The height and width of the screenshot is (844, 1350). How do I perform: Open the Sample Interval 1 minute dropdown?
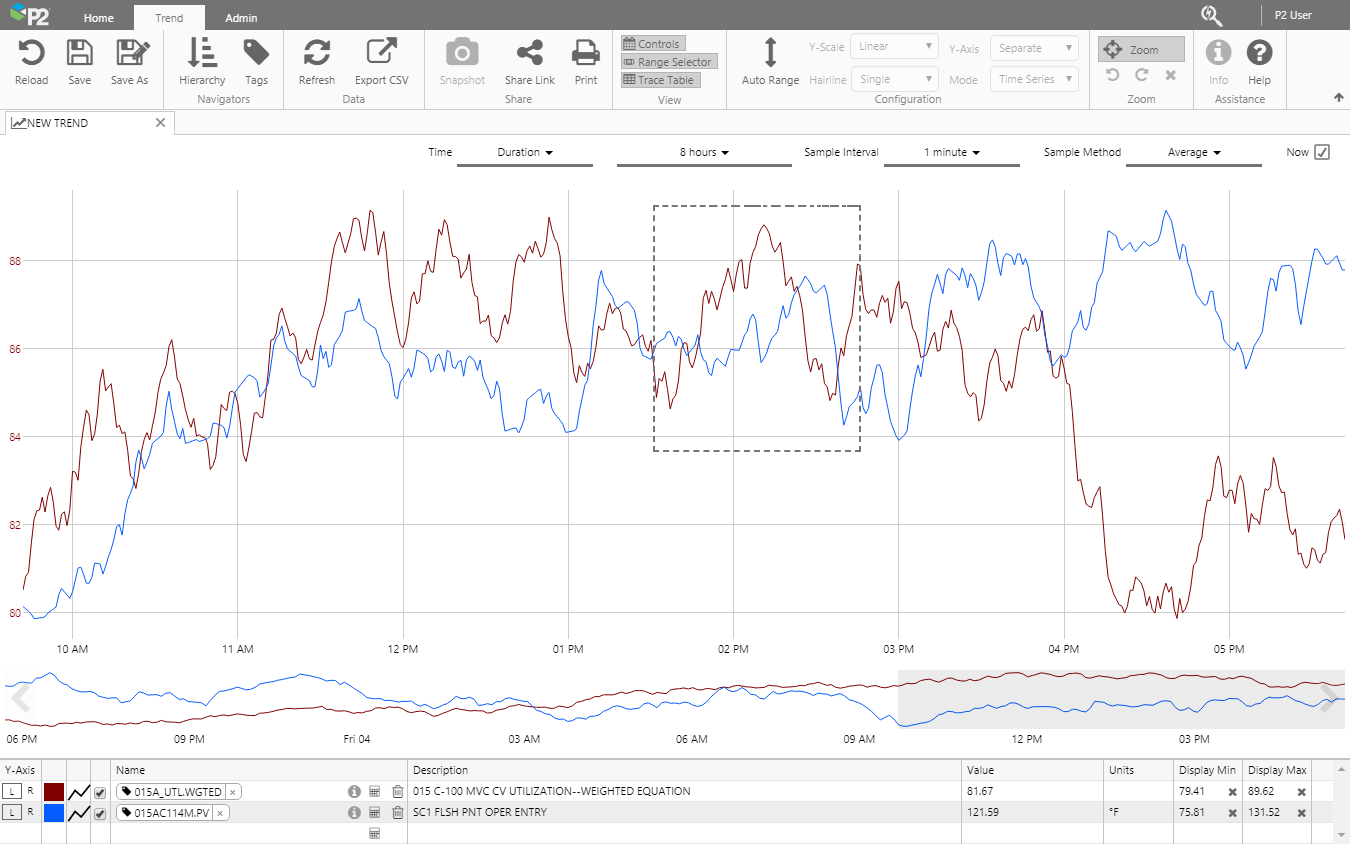point(951,152)
